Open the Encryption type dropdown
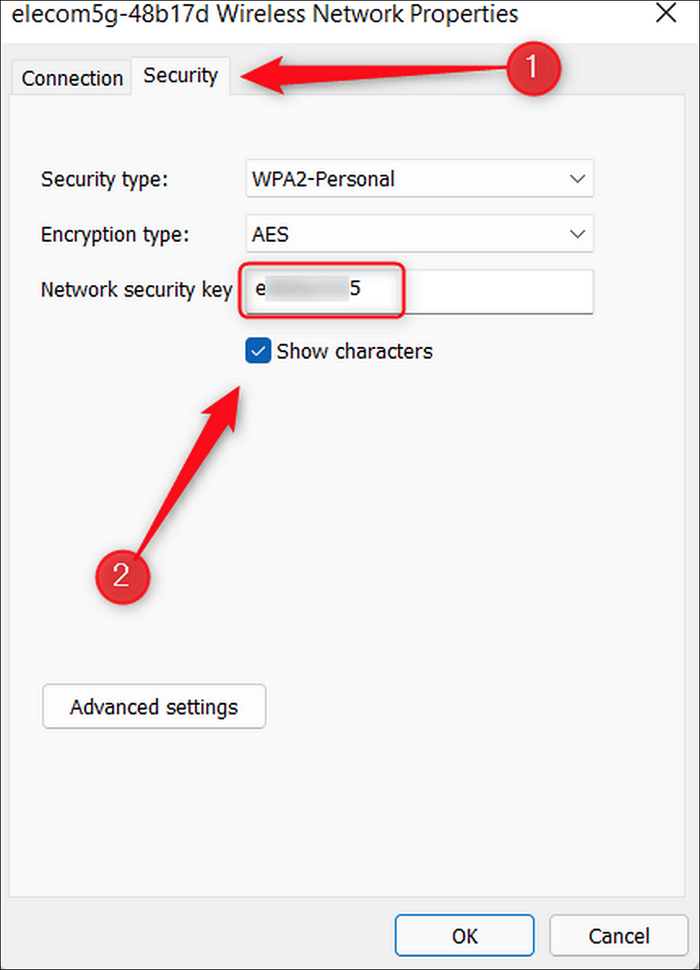The width and height of the screenshot is (700, 970). [x=418, y=234]
